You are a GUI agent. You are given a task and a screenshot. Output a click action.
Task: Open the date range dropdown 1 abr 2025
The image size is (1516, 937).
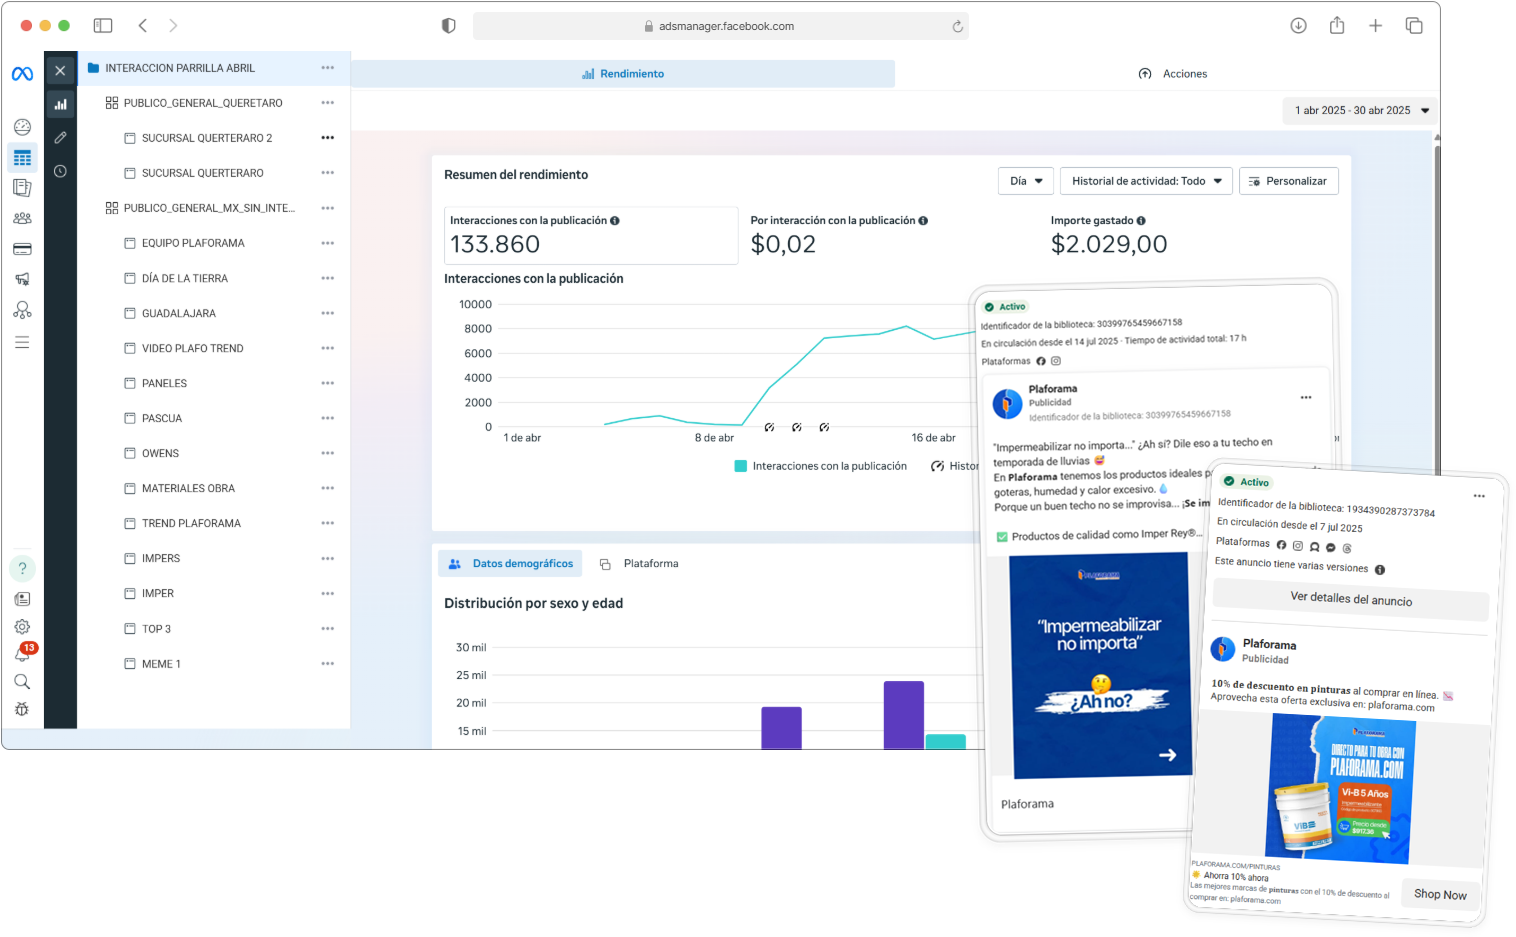pyautogui.click(x=1361, y=110)
